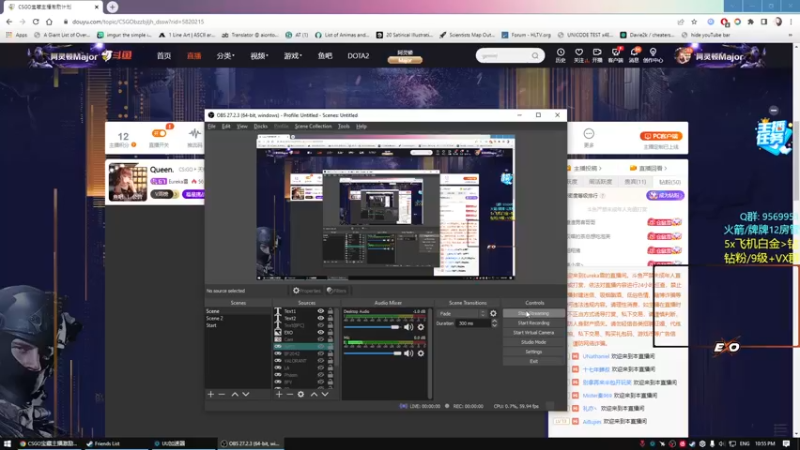This screenshot has height=450, width=800.
Task: Toggle visibility of Cam source
Action: (x=320, y=339)
